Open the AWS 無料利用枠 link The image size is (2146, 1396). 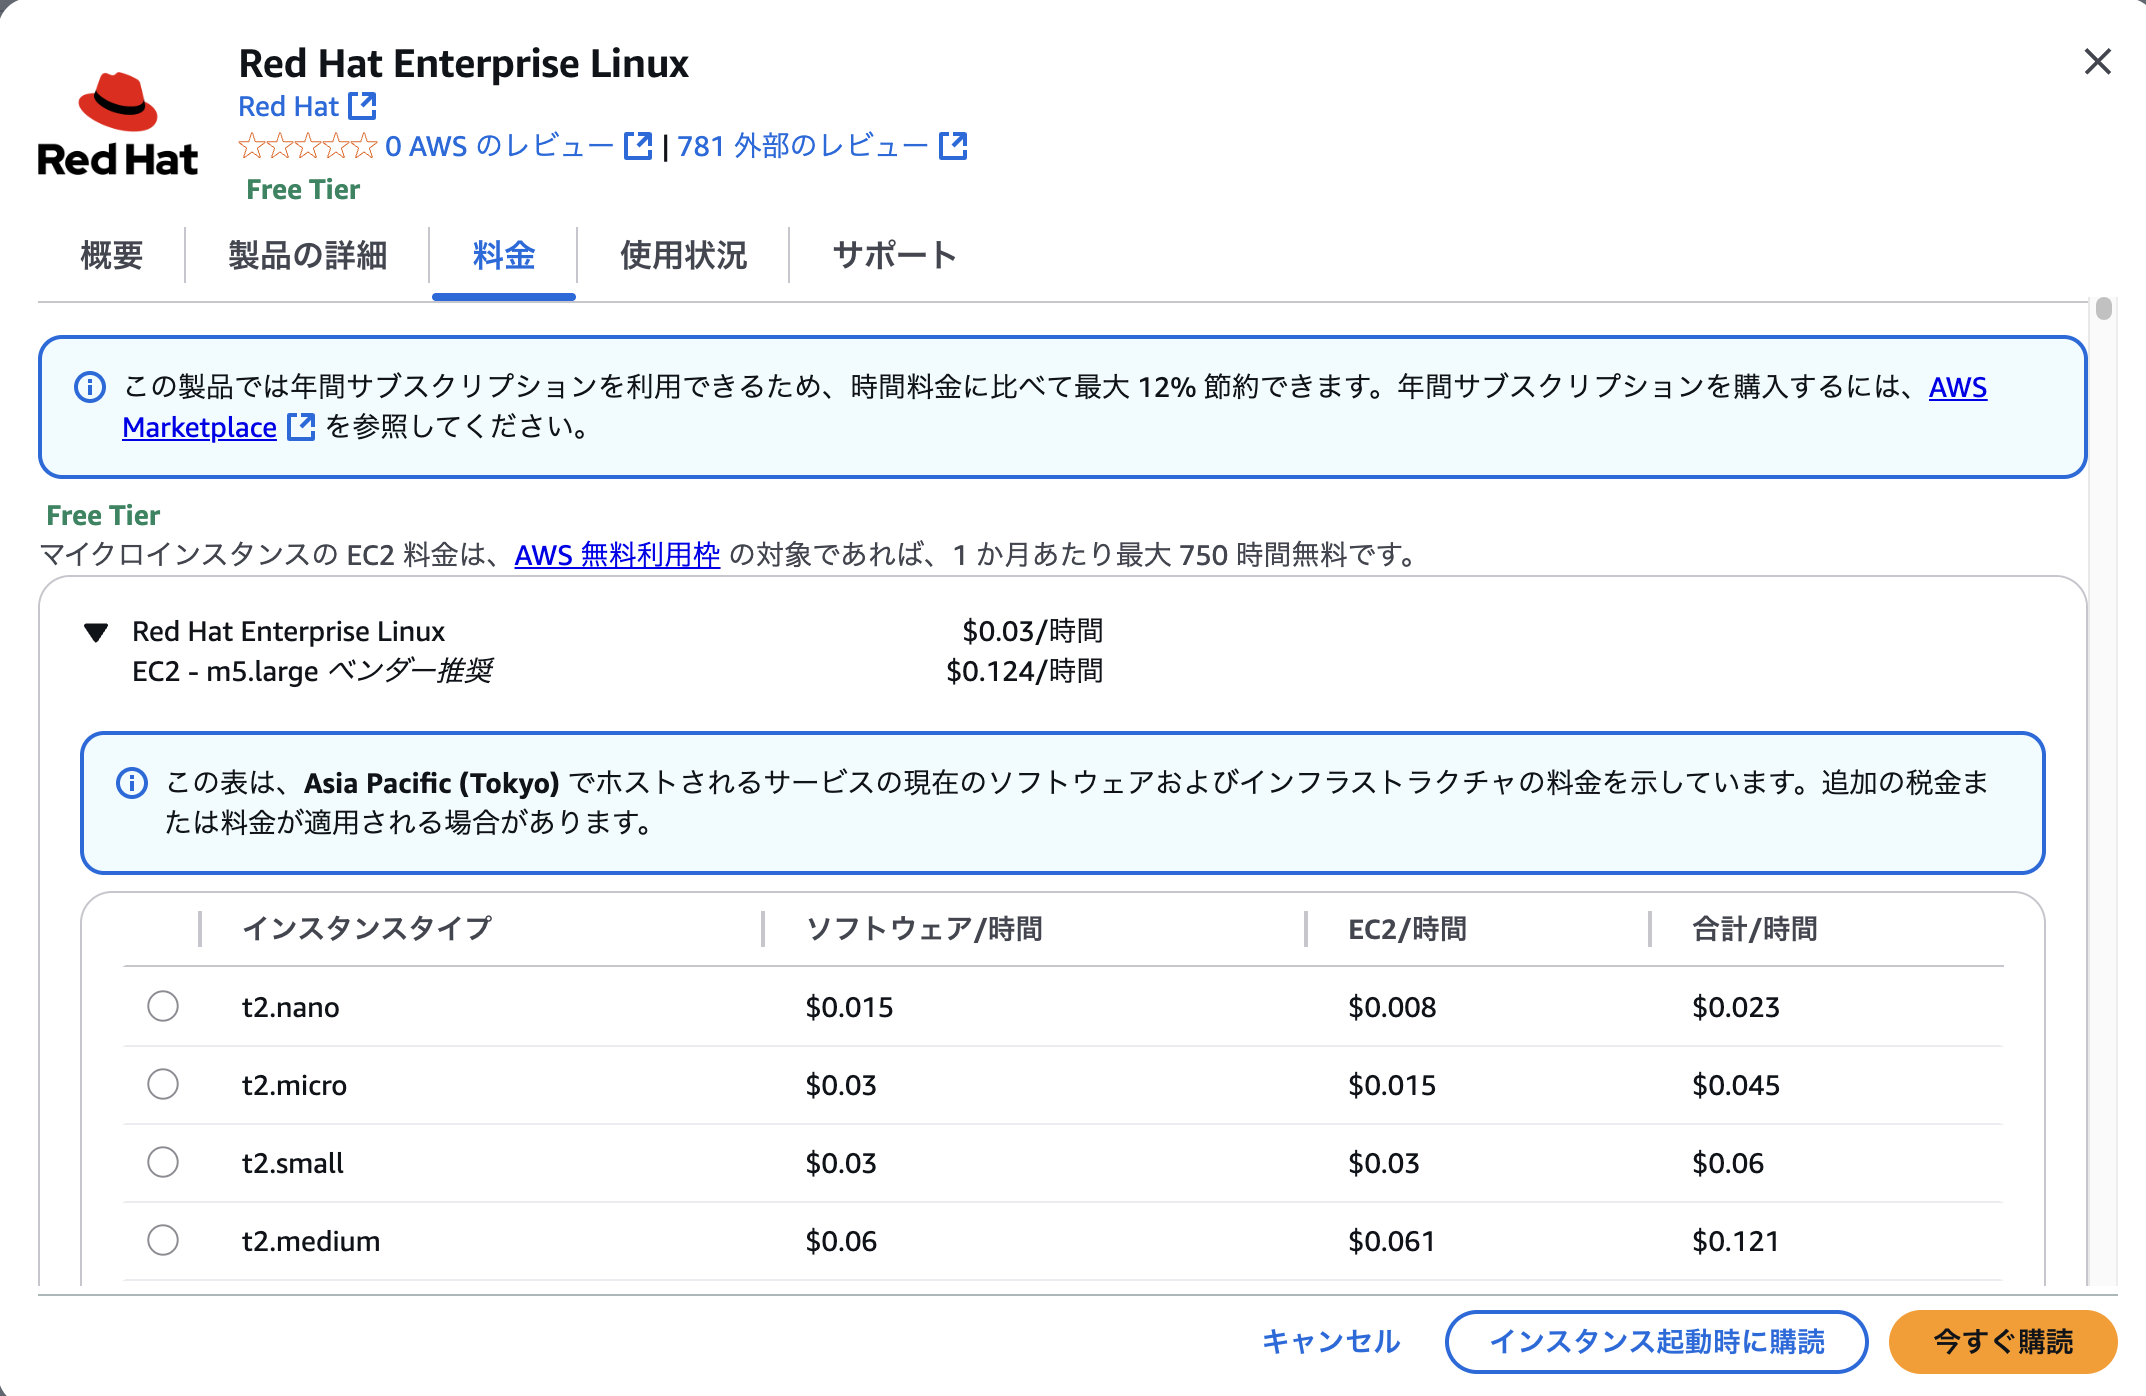pos(617,555)
